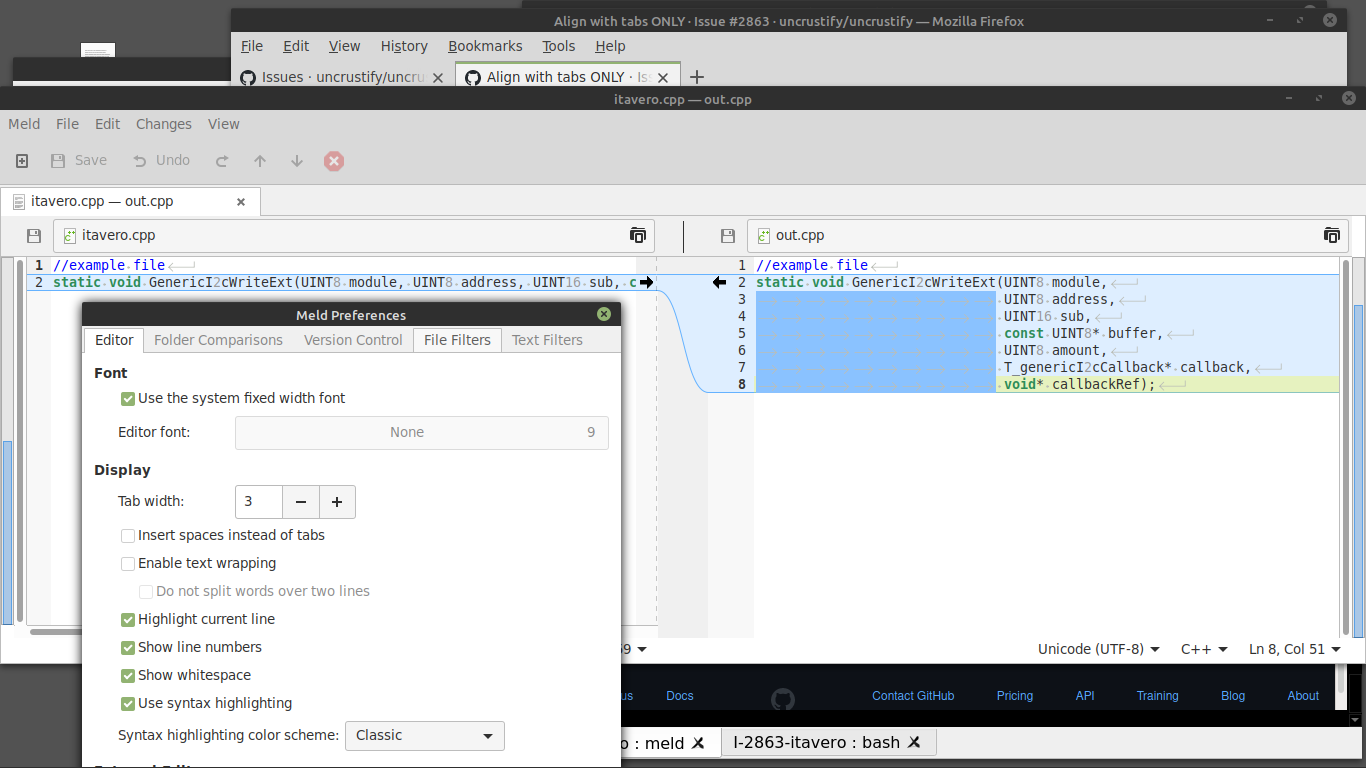Enable Insert spaces instead of tabs

pyautogui.click(x=128, y=535)
